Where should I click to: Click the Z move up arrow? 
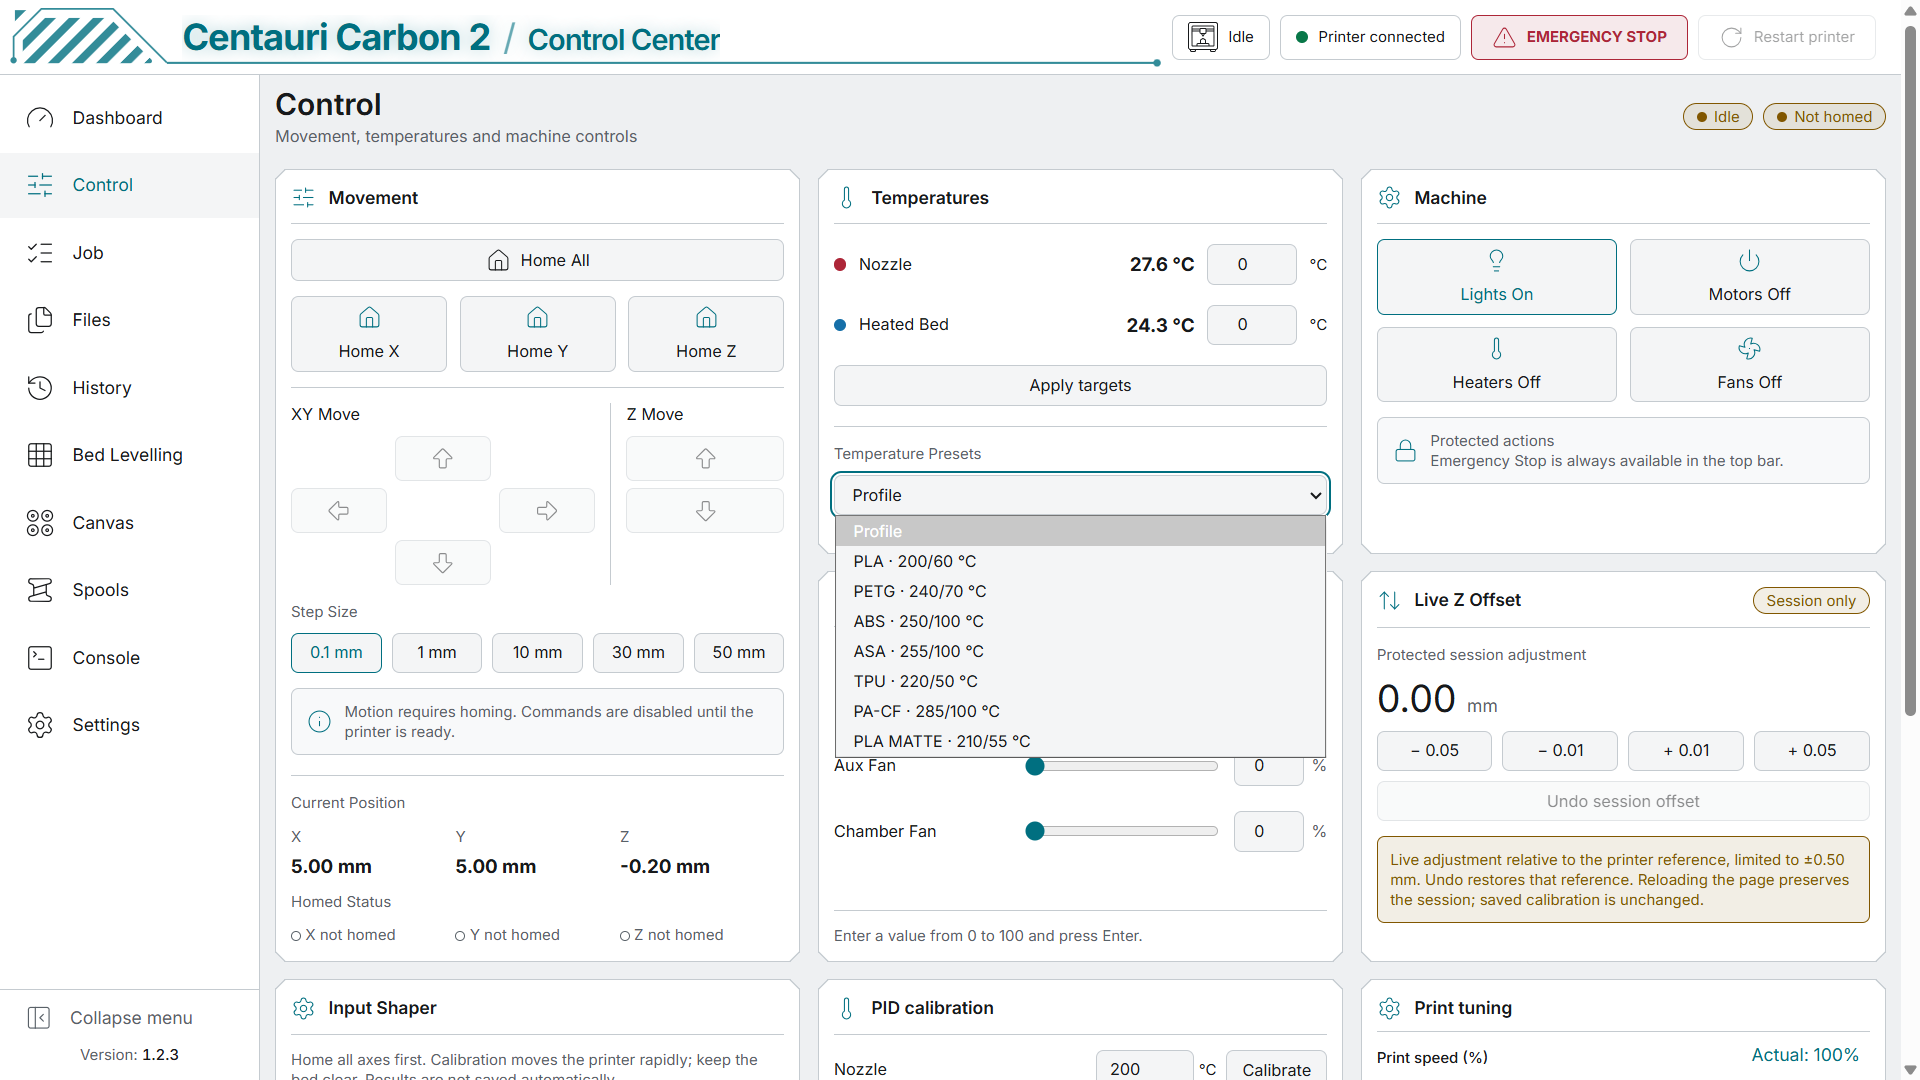[x=705, y=459]
